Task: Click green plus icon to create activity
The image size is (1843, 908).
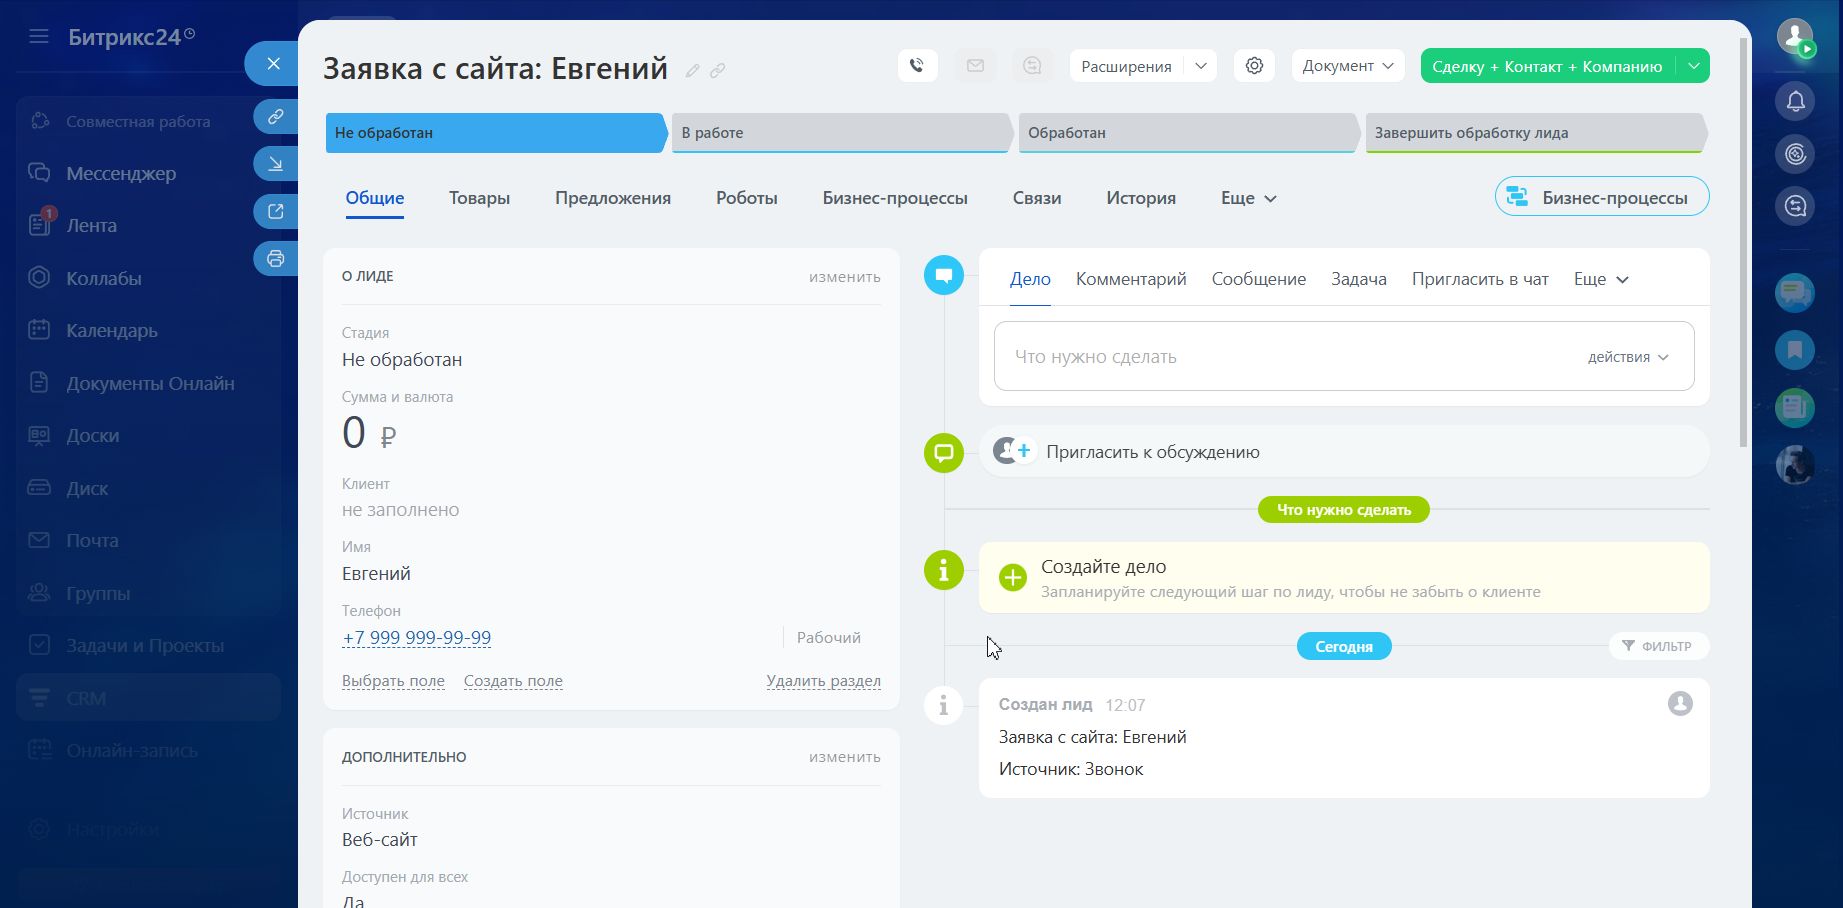Action: click(1013, 578)
